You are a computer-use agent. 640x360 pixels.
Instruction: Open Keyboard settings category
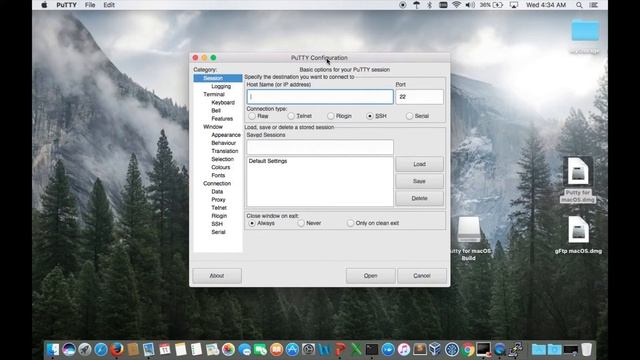[223, 102]
